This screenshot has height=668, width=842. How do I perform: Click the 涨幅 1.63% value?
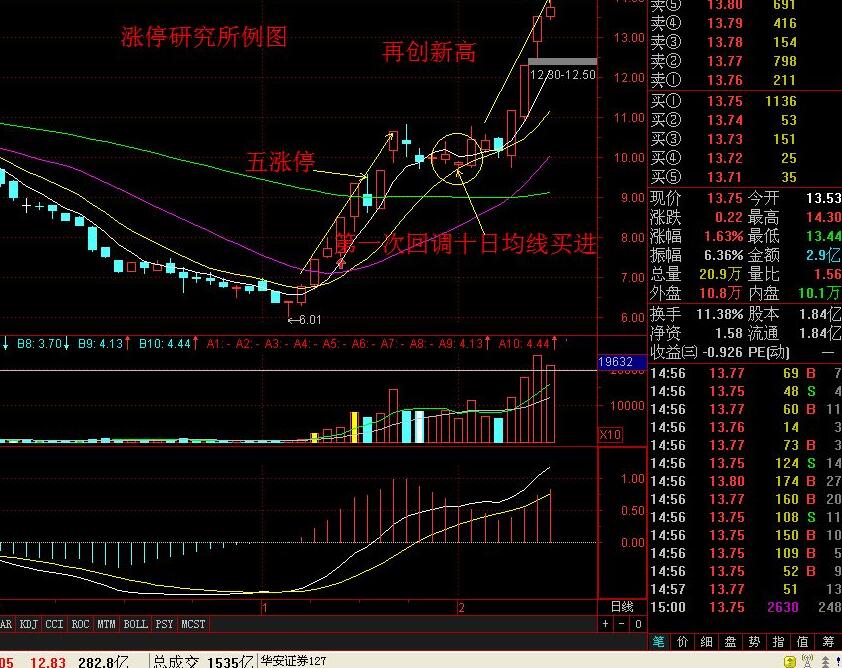pyautogui.click(x=723, y=236)
